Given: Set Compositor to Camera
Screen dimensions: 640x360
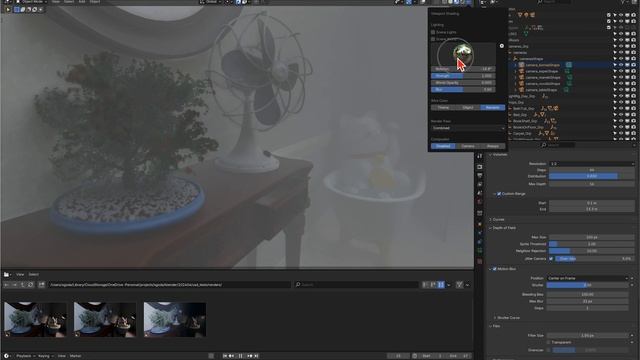Looking at the screenshot, I should pos(468,146).
